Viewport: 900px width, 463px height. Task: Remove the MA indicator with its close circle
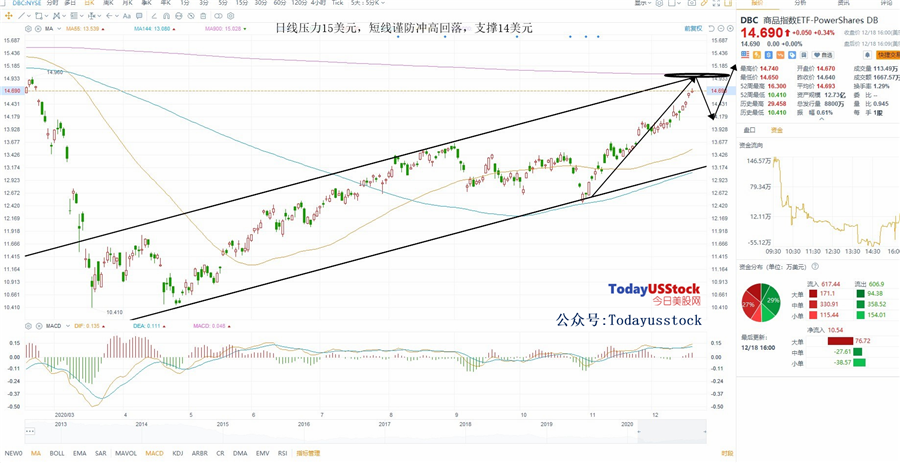38,29
